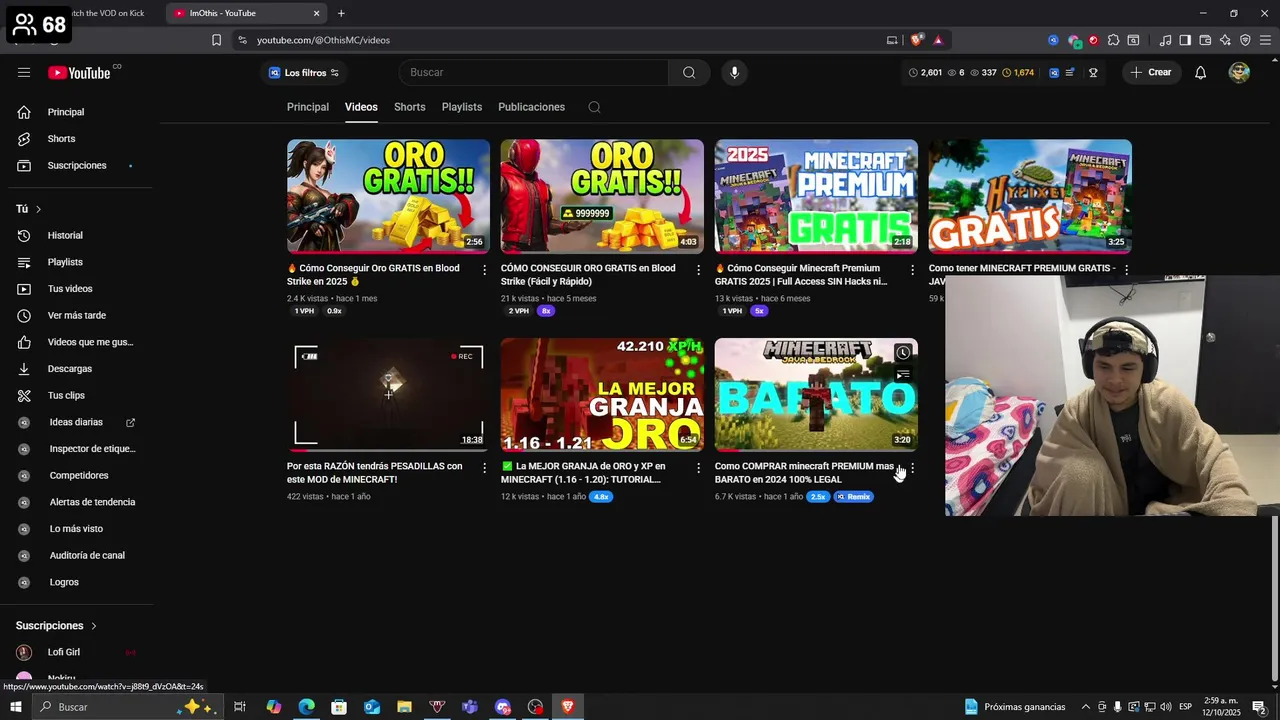This screenshot has height=720, width=1280.
Task: Switch to the Kick VOD browser tab
Action: (x=110, y=13)
